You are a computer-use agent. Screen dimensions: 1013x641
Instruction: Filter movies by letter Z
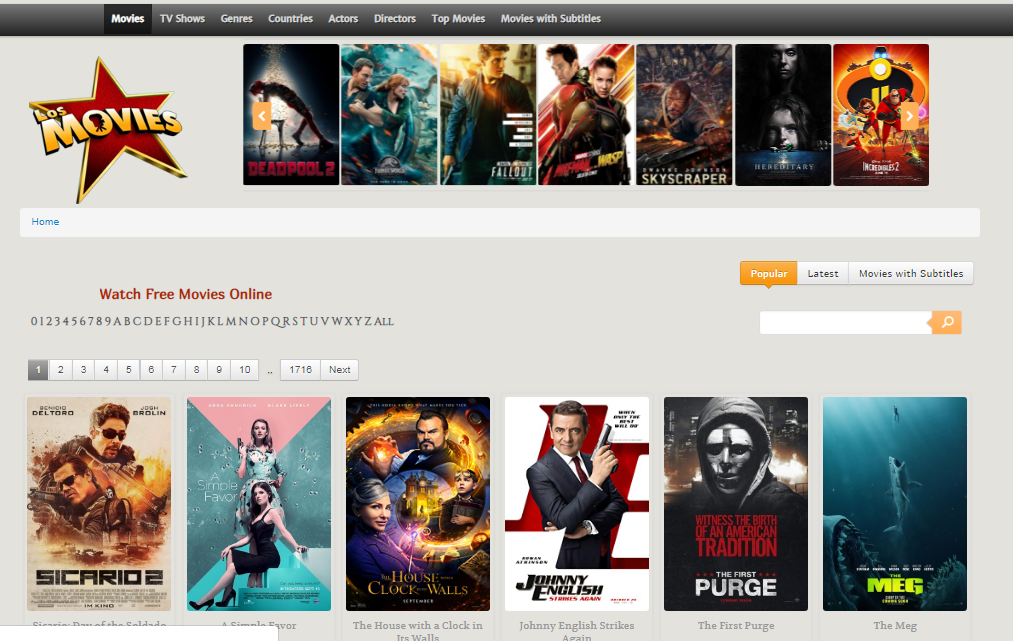tap(368, 321)
